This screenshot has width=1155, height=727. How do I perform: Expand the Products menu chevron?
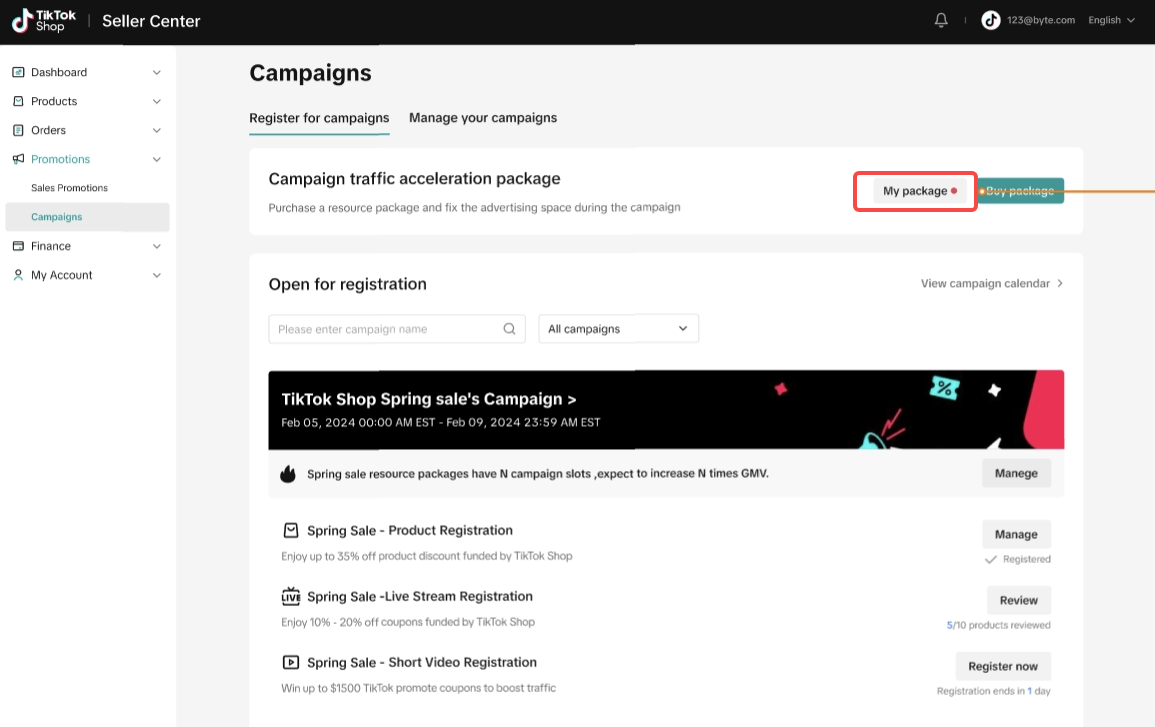156,101
